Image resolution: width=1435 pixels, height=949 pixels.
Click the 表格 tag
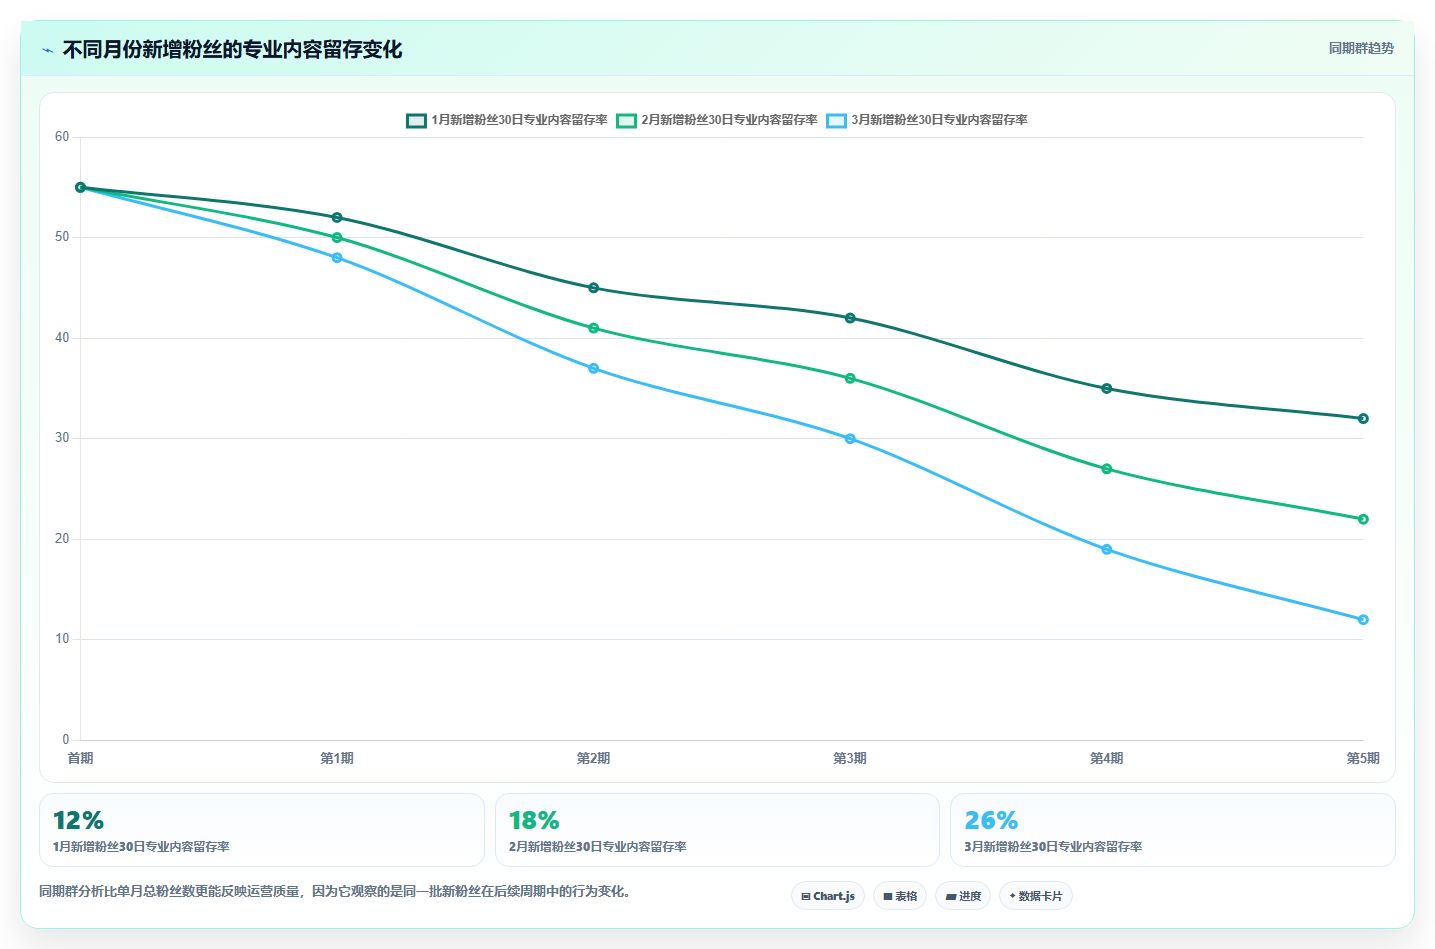[900, 896]
